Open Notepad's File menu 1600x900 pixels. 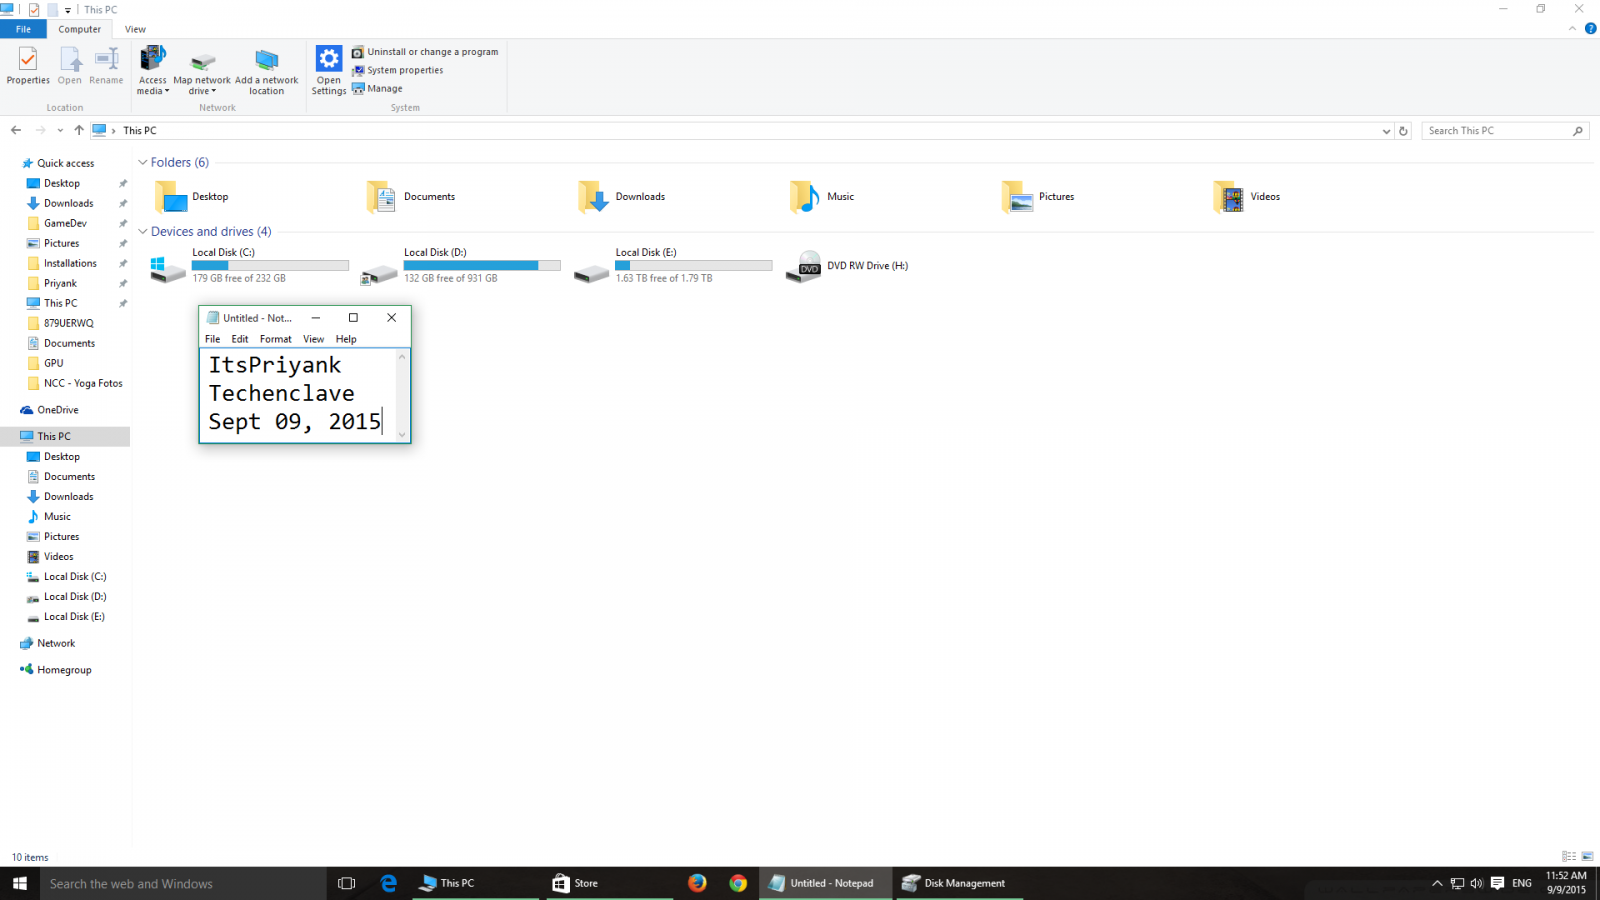click(213, 339)
